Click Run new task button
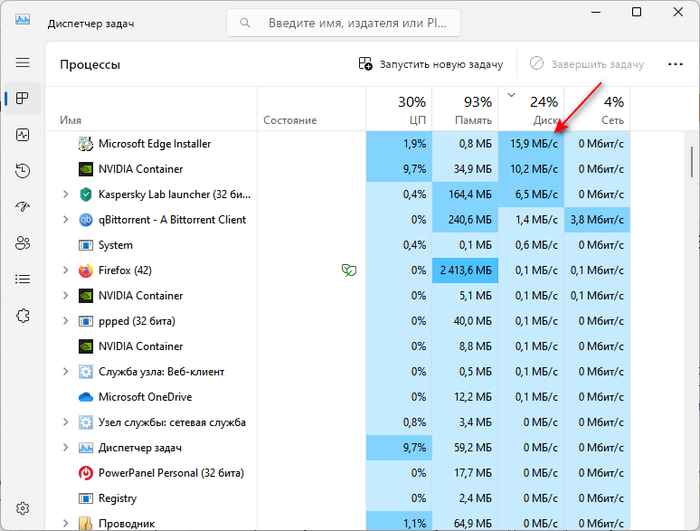The height and width of the screenshot is (531, 700). [430, 64]
